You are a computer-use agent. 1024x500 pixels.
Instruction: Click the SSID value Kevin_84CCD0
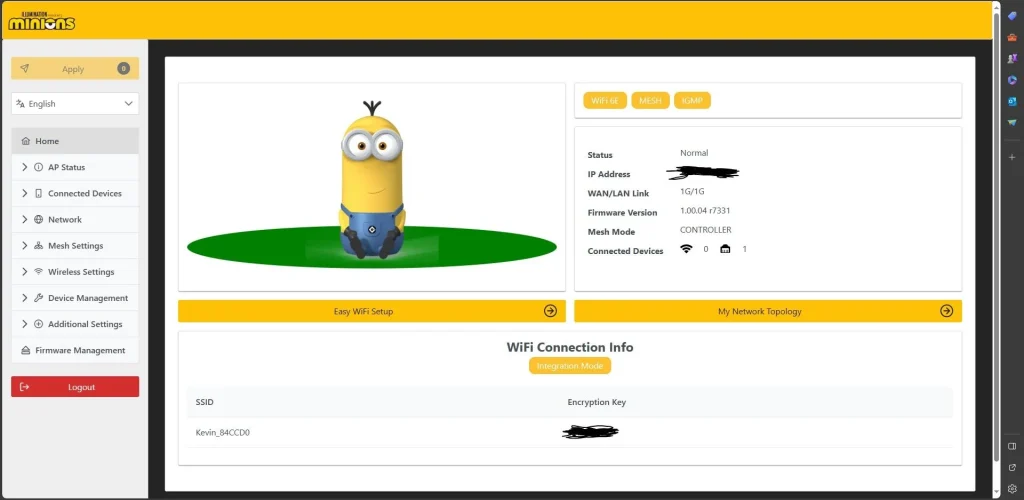coord(223,432)
